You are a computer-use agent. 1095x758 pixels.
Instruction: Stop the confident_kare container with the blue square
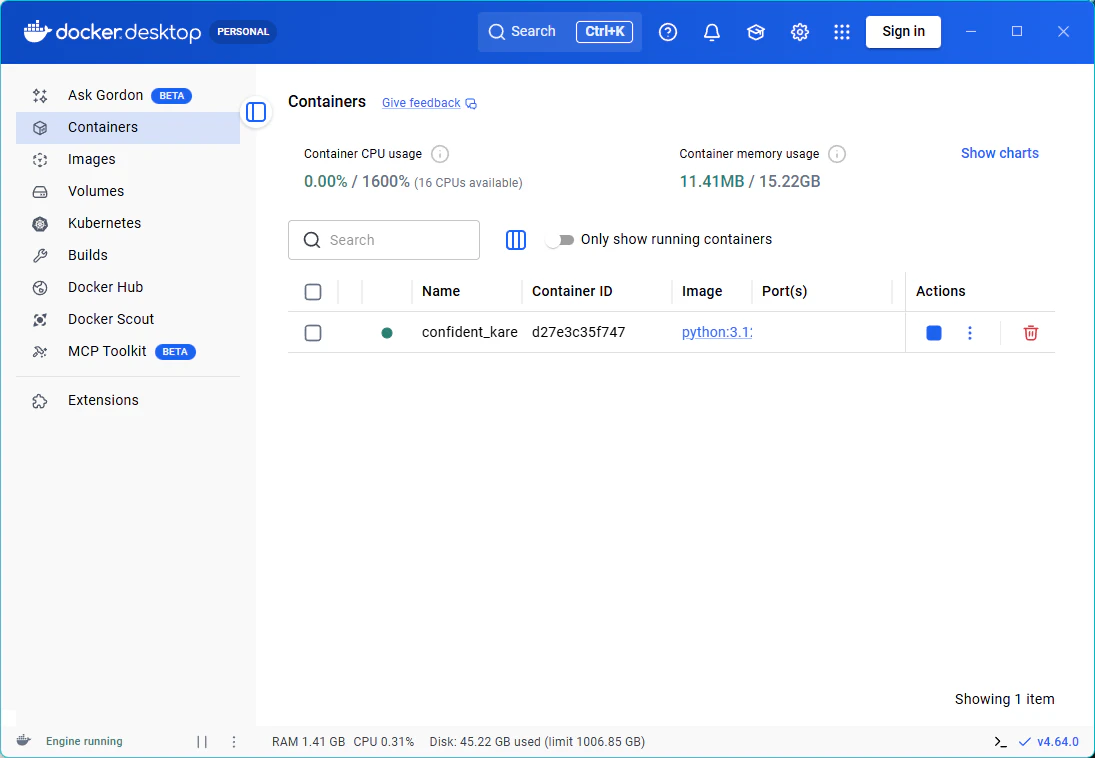pyautogui.click(x=934, y=333)
